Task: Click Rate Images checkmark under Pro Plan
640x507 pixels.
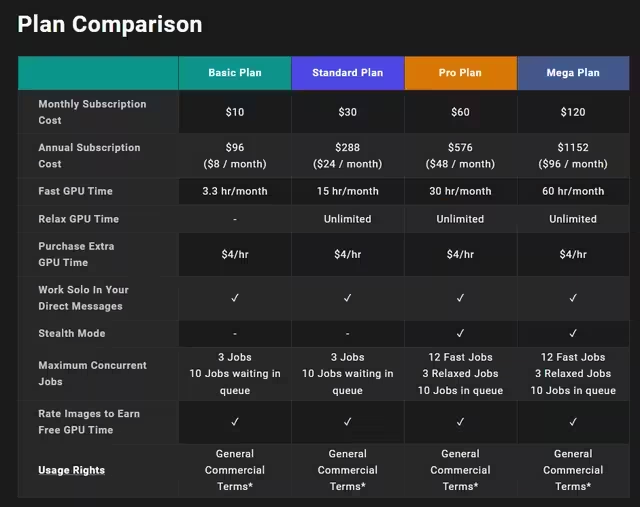Action: tap(460, 422)
